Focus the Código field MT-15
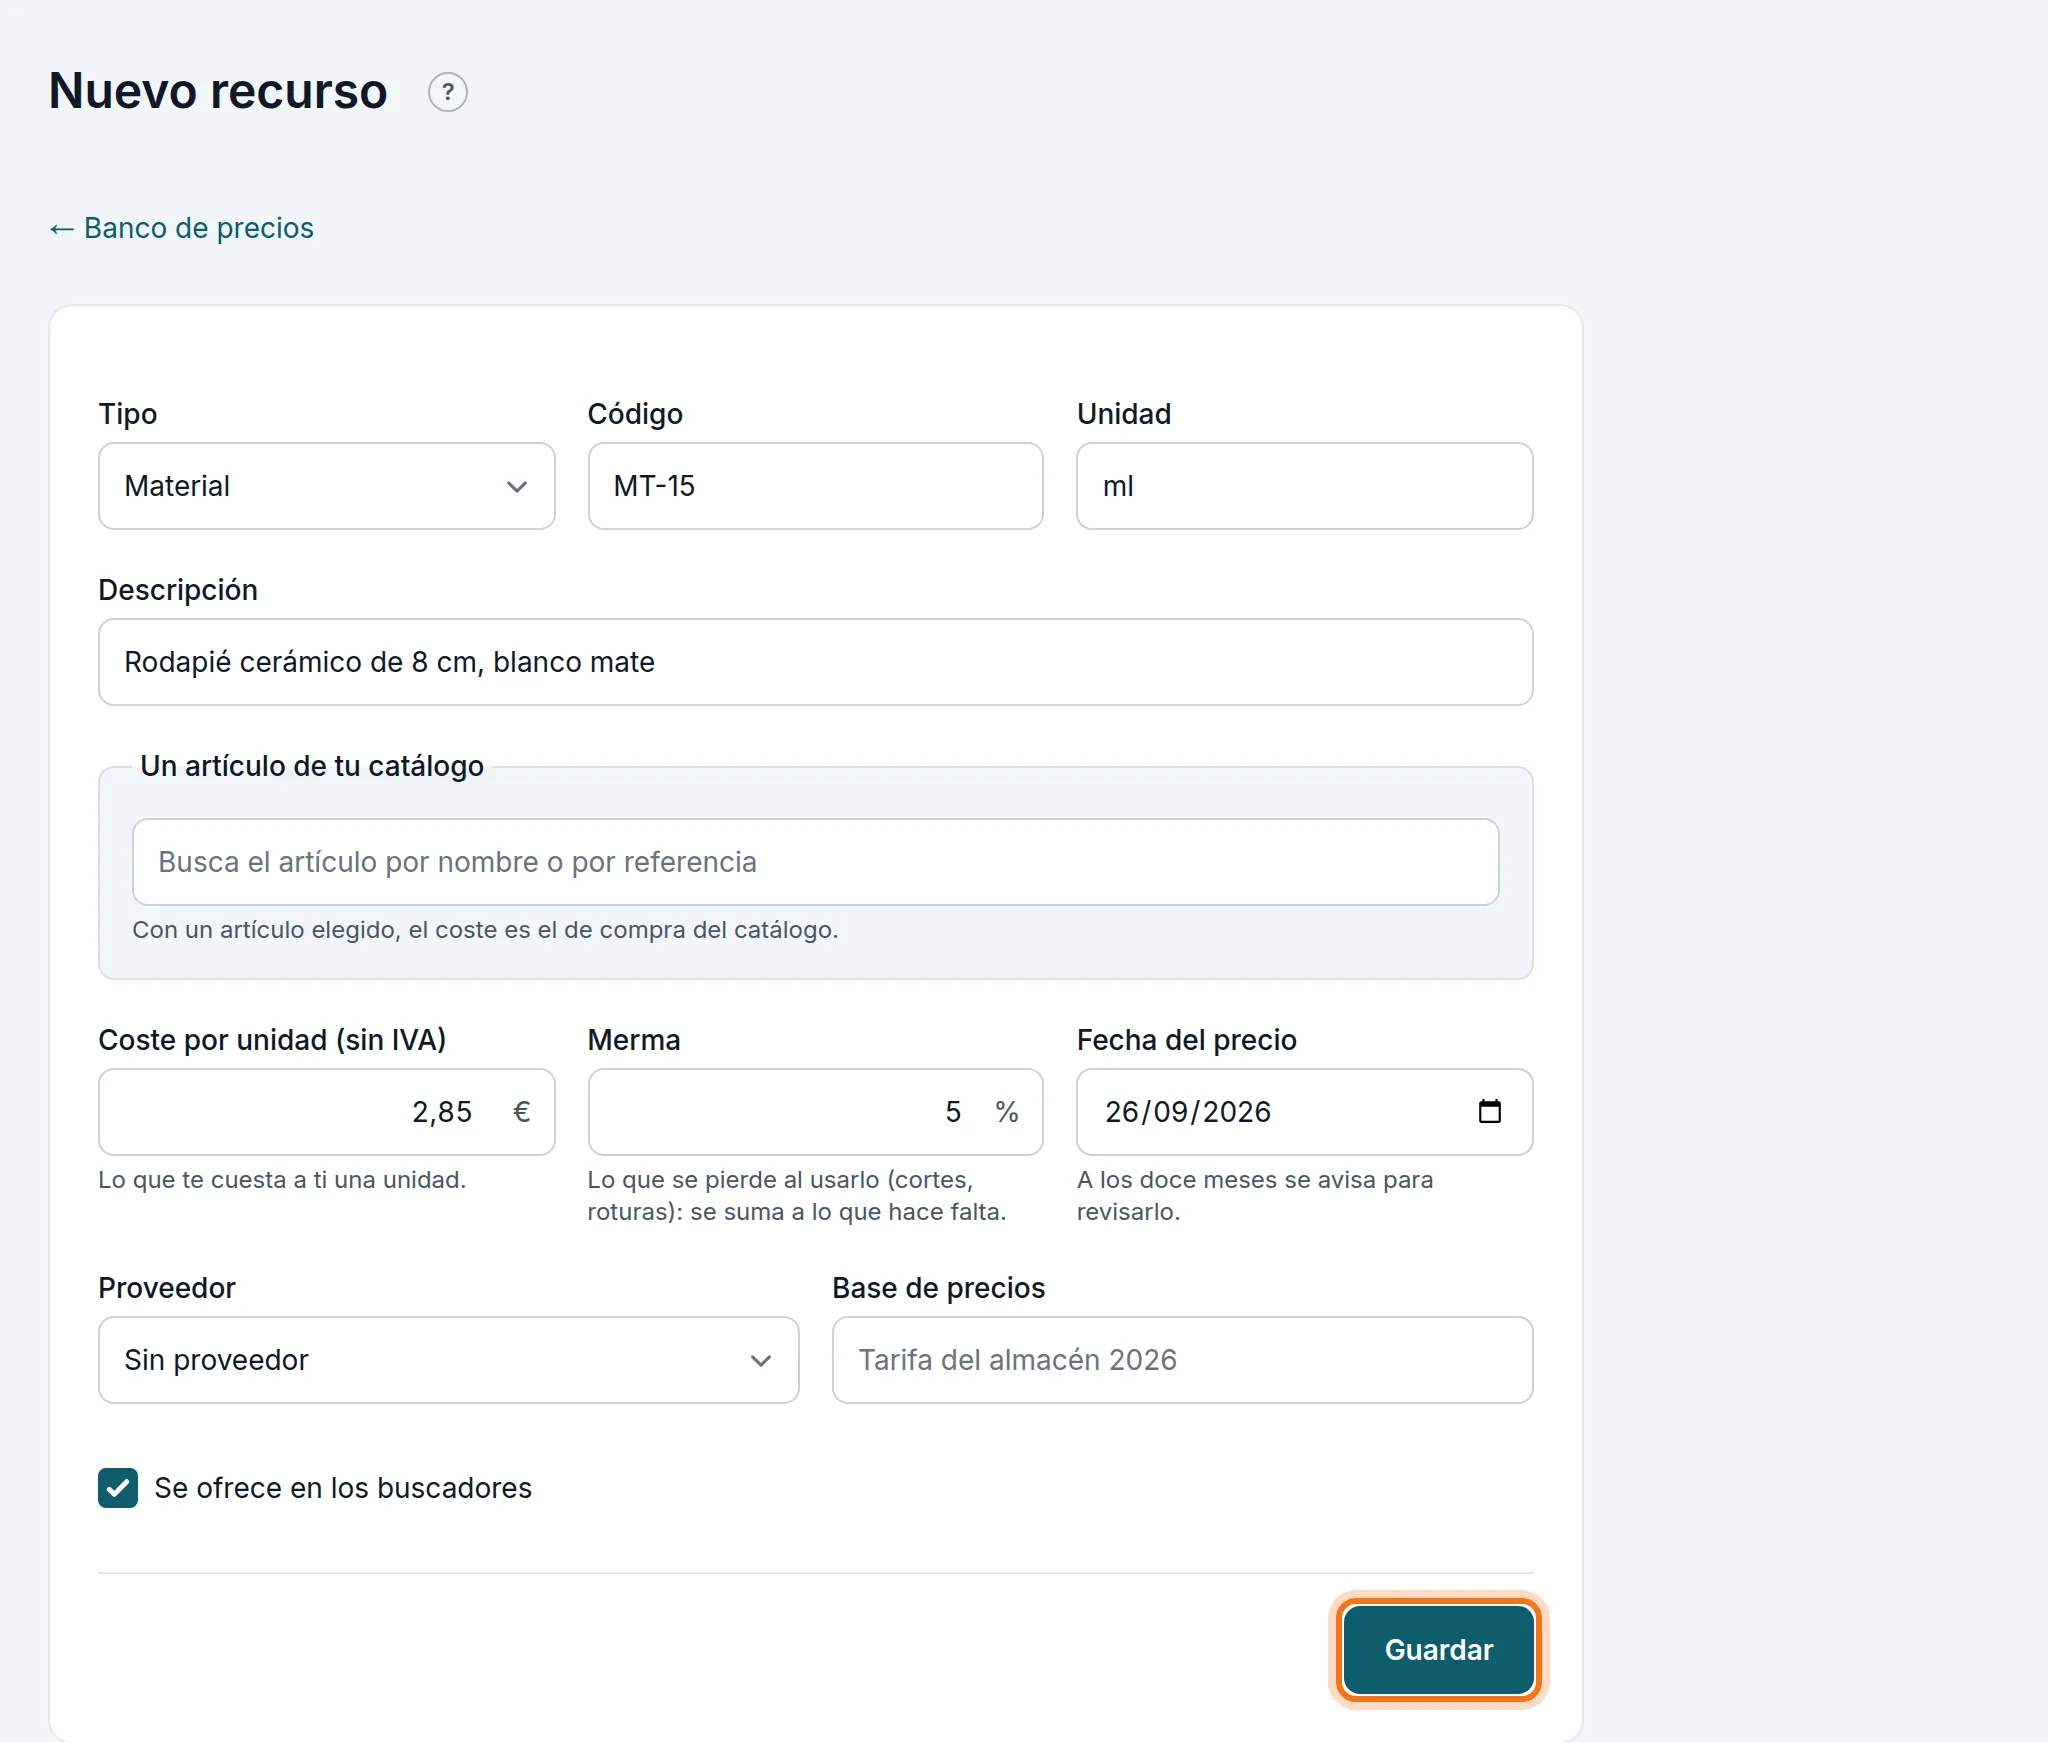Viewport: 2048px width, 1742px height. (x=815, y=486)
